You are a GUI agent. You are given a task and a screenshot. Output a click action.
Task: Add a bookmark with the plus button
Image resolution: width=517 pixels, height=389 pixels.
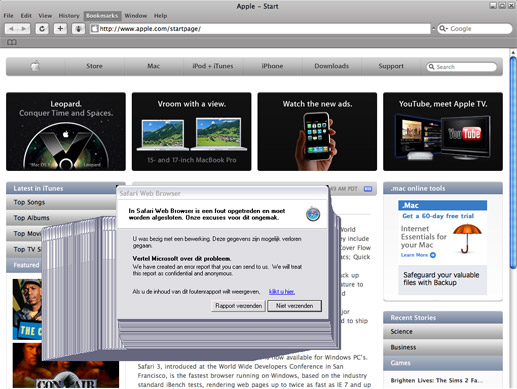point(60,29)
